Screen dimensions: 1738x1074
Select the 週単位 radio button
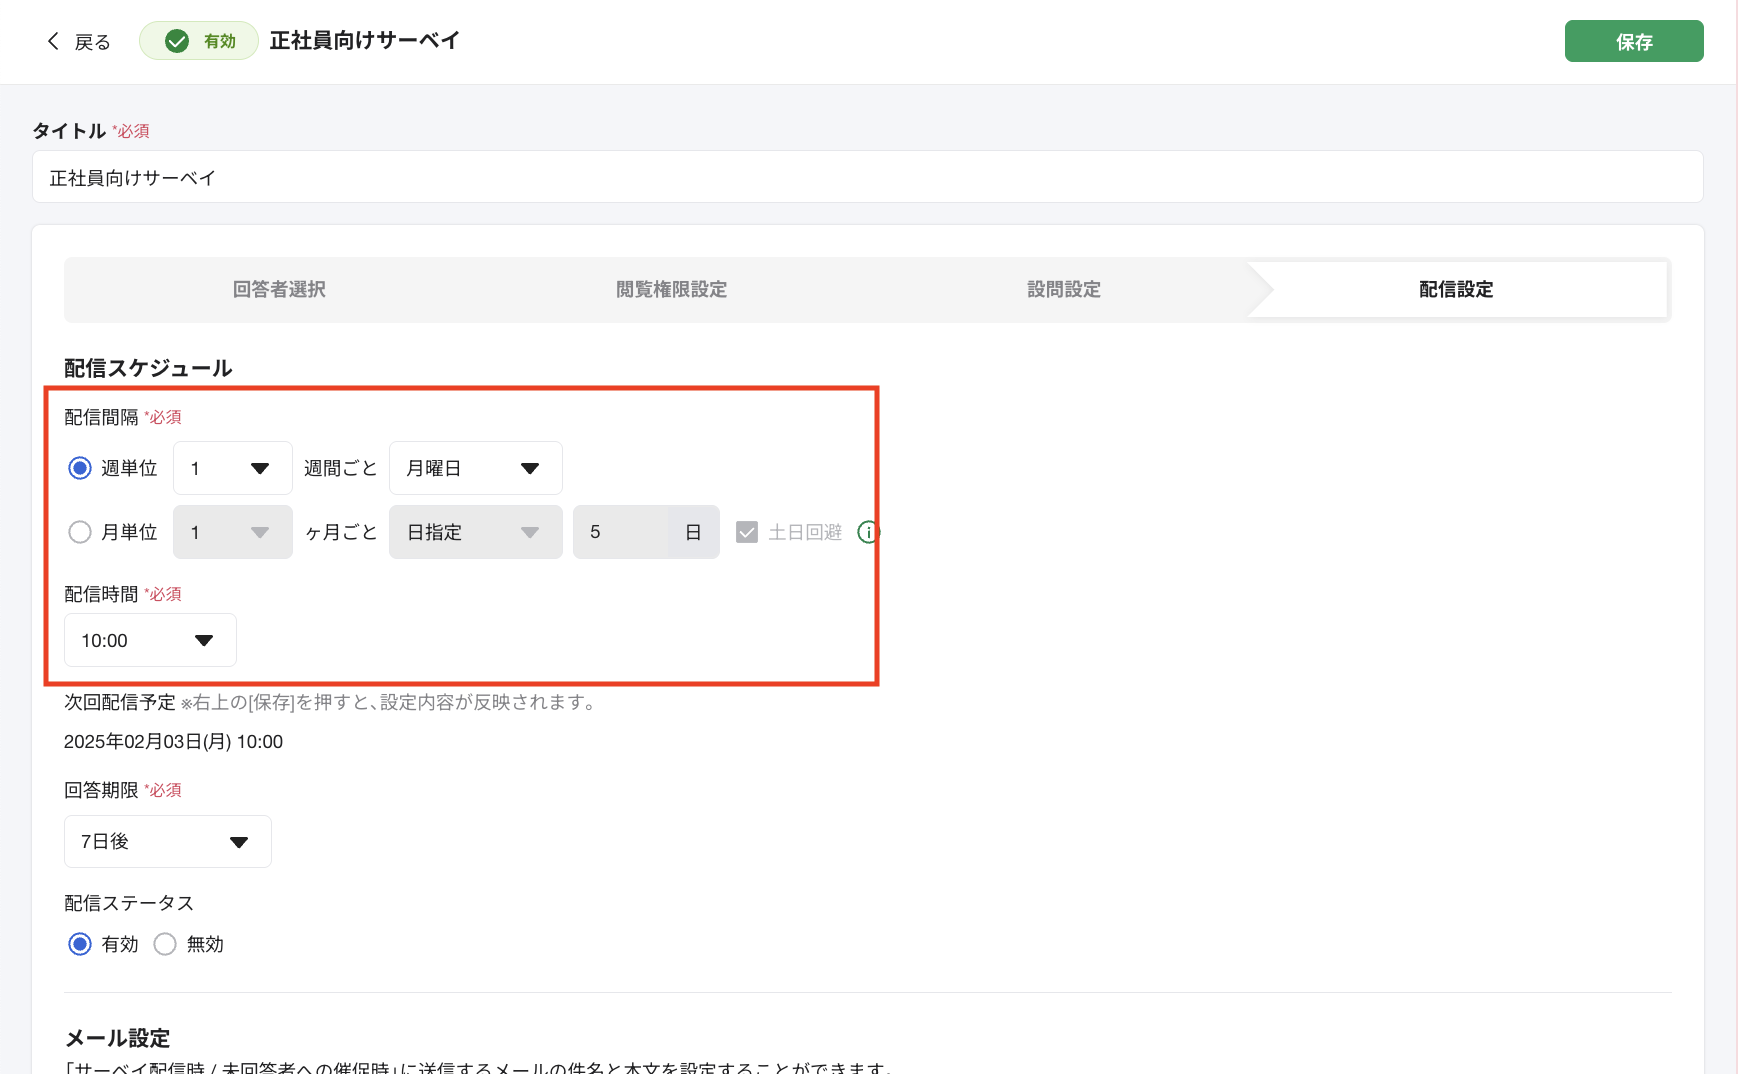click(80, 467)
